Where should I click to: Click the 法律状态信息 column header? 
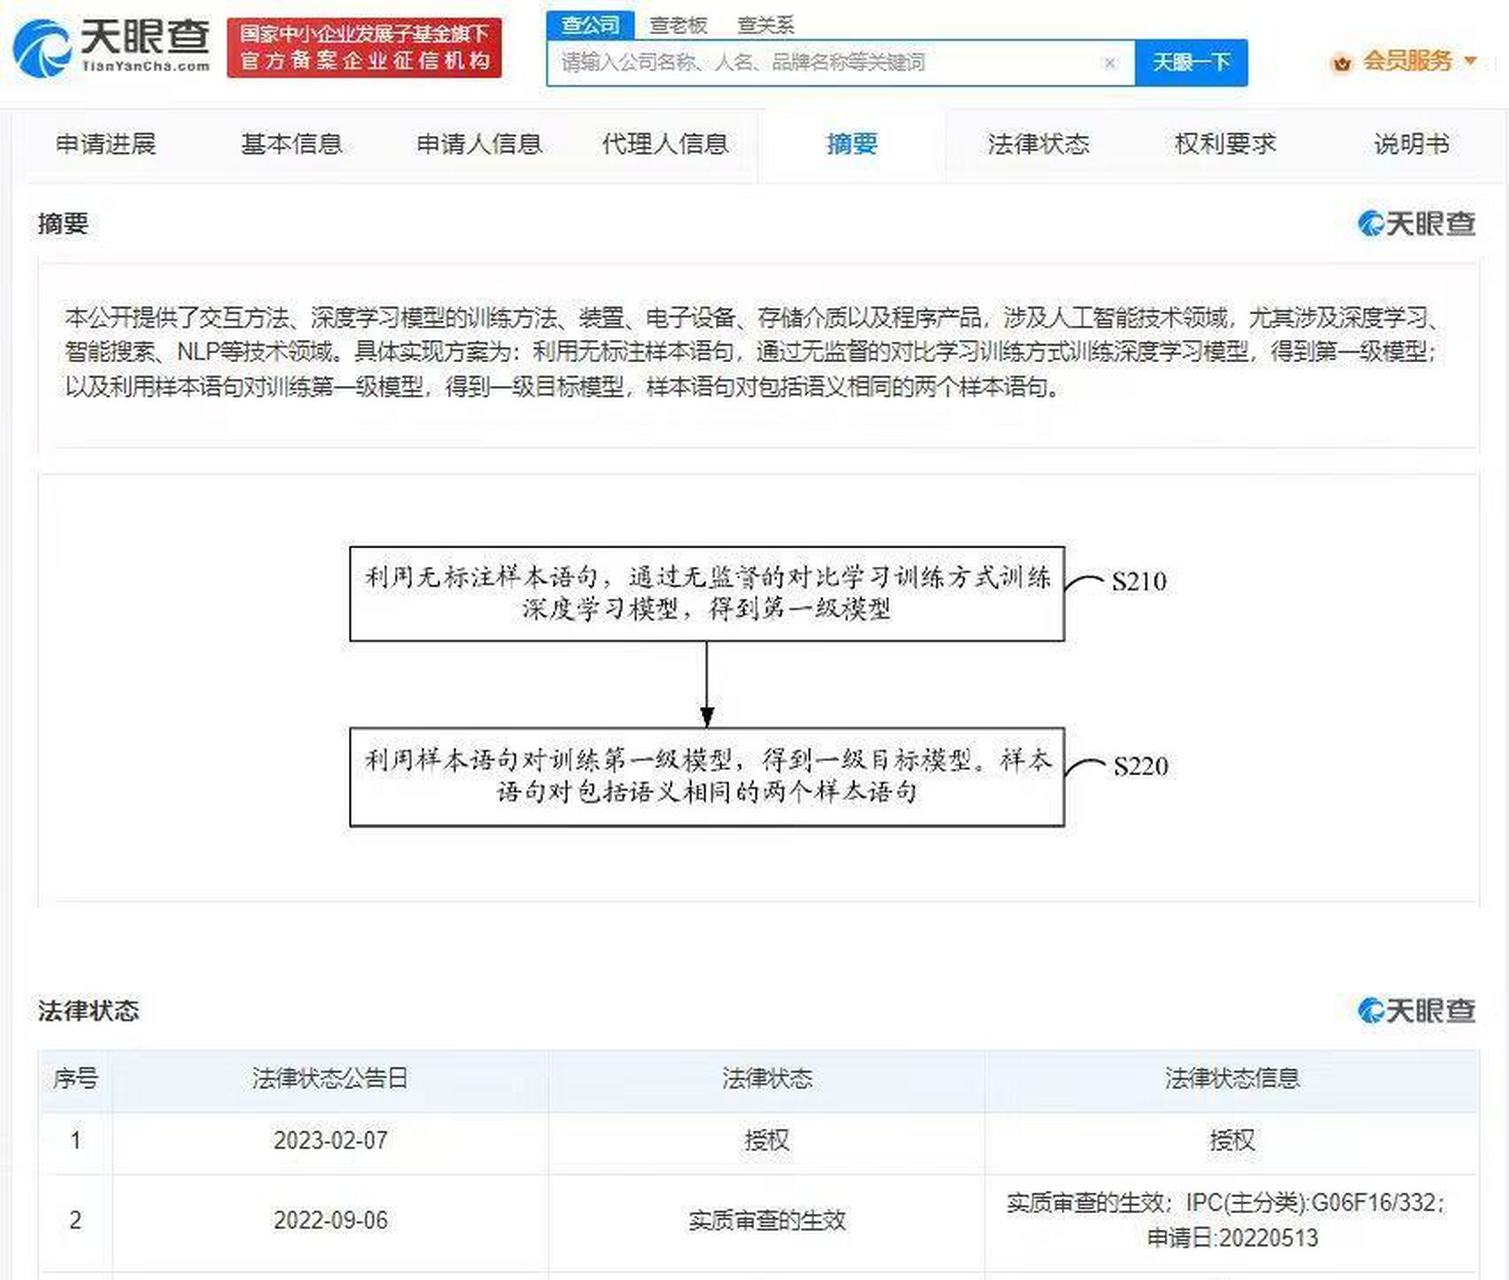pyautogui.click(x=1232, y=1078)
